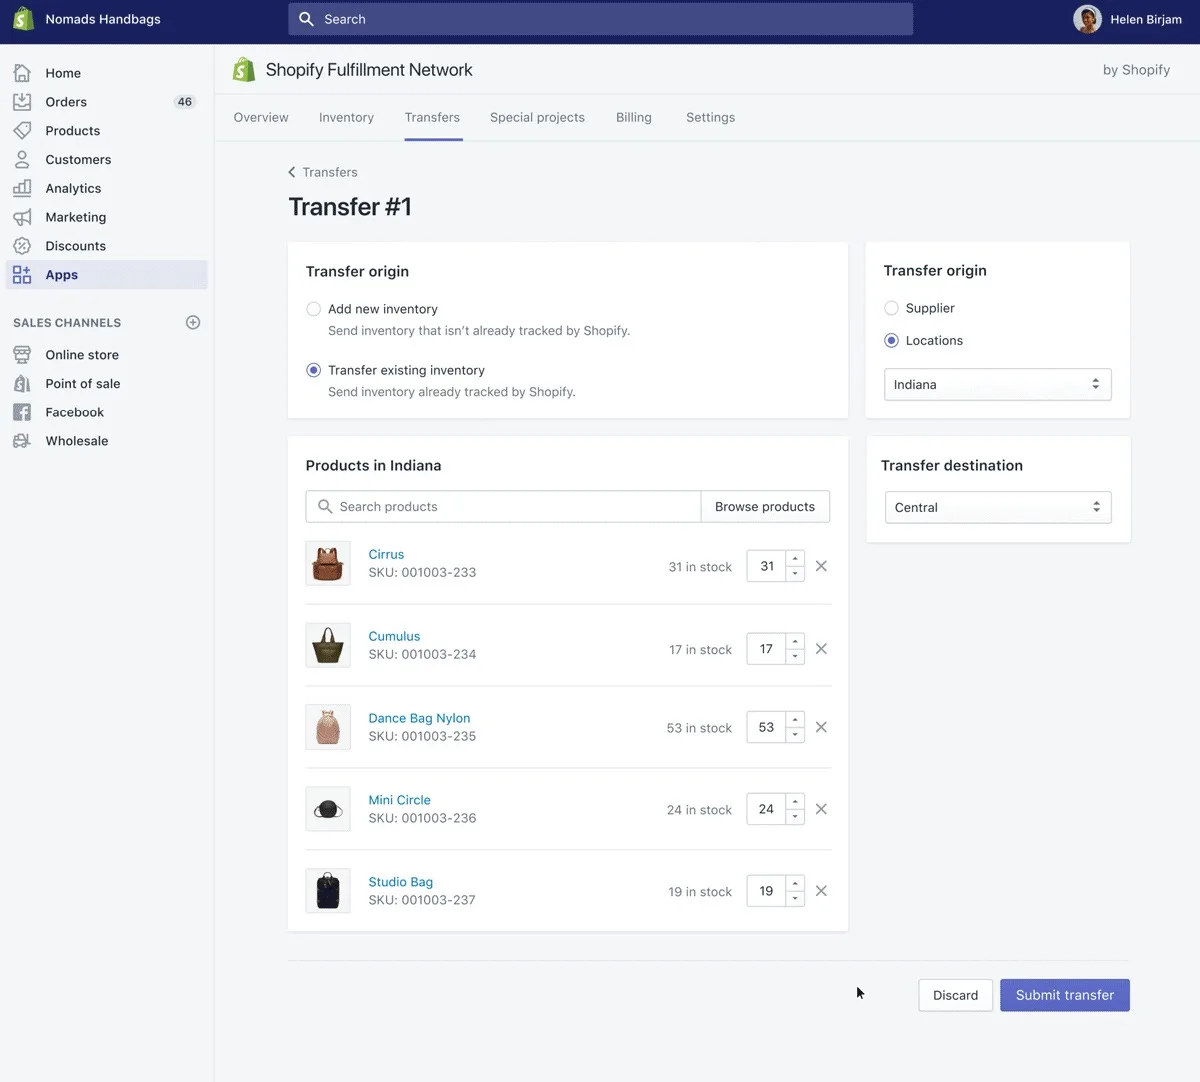Choose Locations as transfer origin

click(892, 340)
